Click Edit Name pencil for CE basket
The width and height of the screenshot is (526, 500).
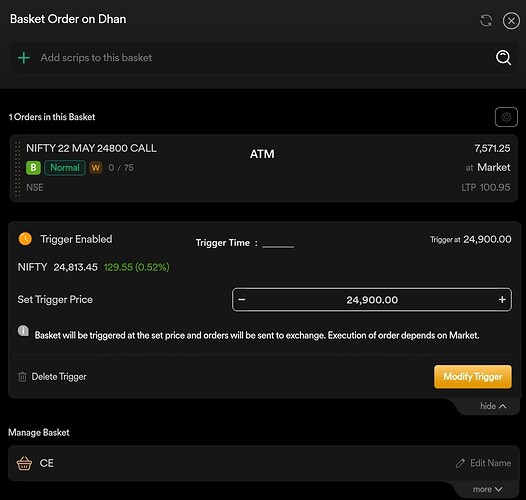pos(483,463)
